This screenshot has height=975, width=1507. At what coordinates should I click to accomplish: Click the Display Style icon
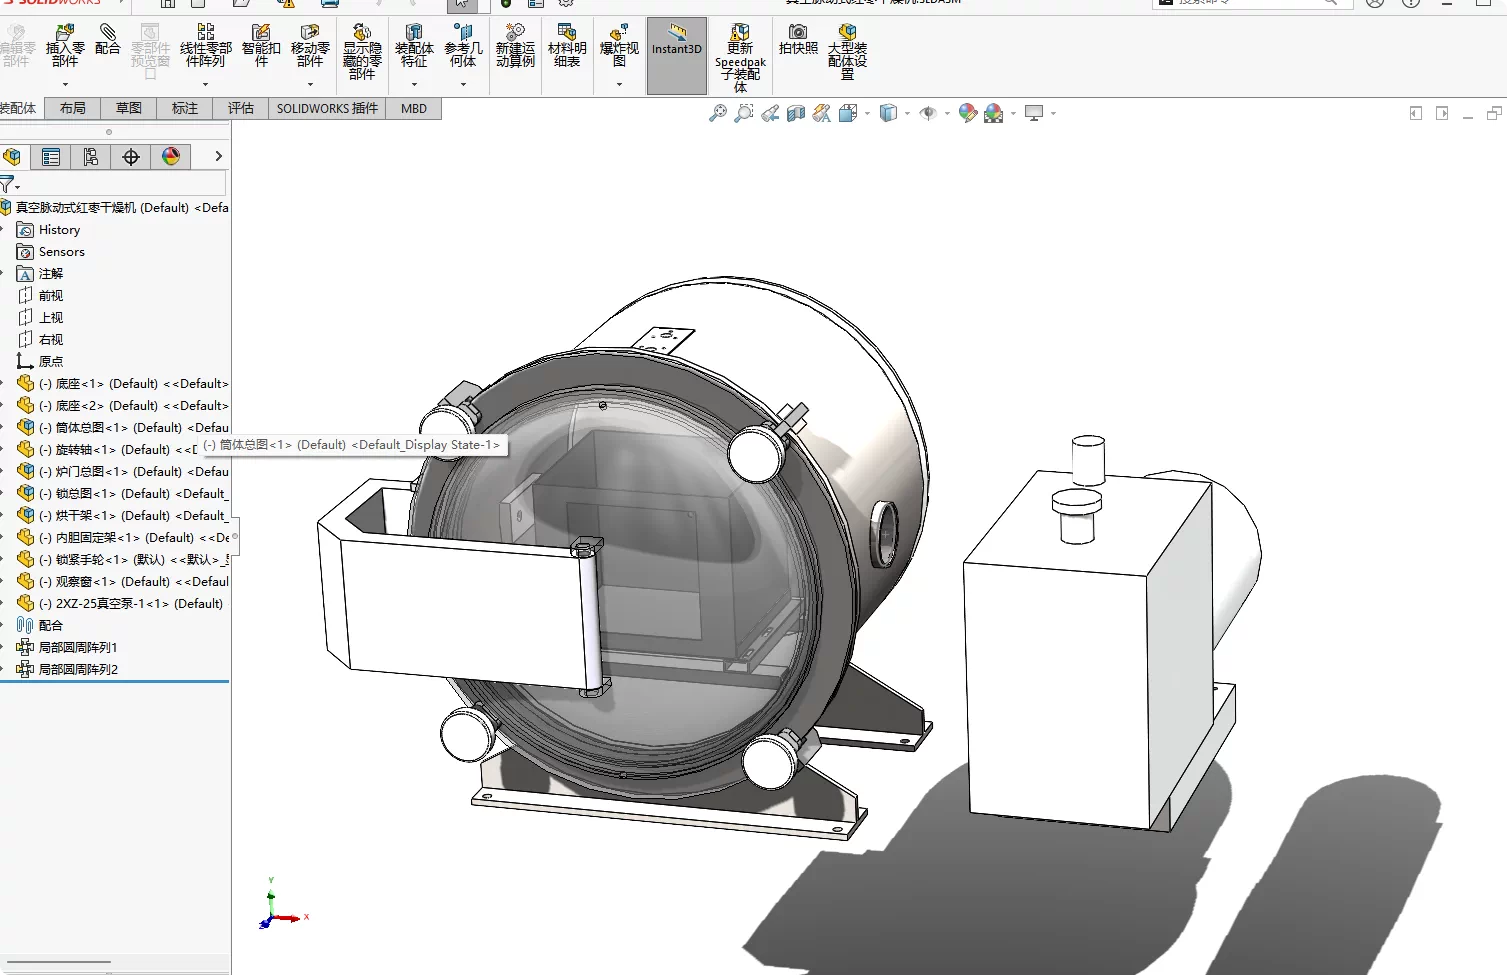pos(888,113)
